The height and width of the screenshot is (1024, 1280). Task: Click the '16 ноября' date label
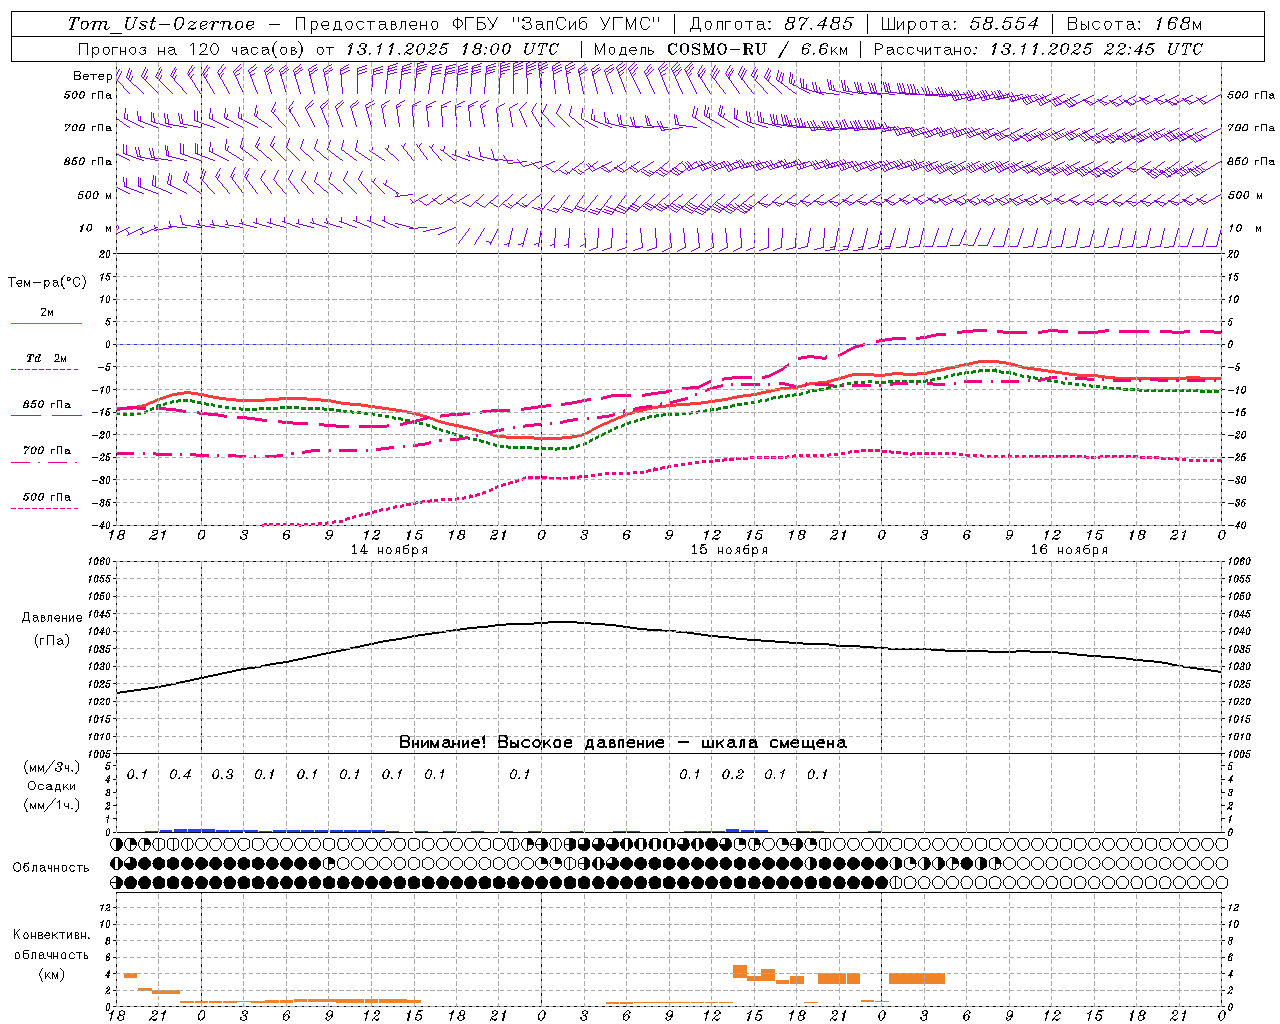[1069, 549]
